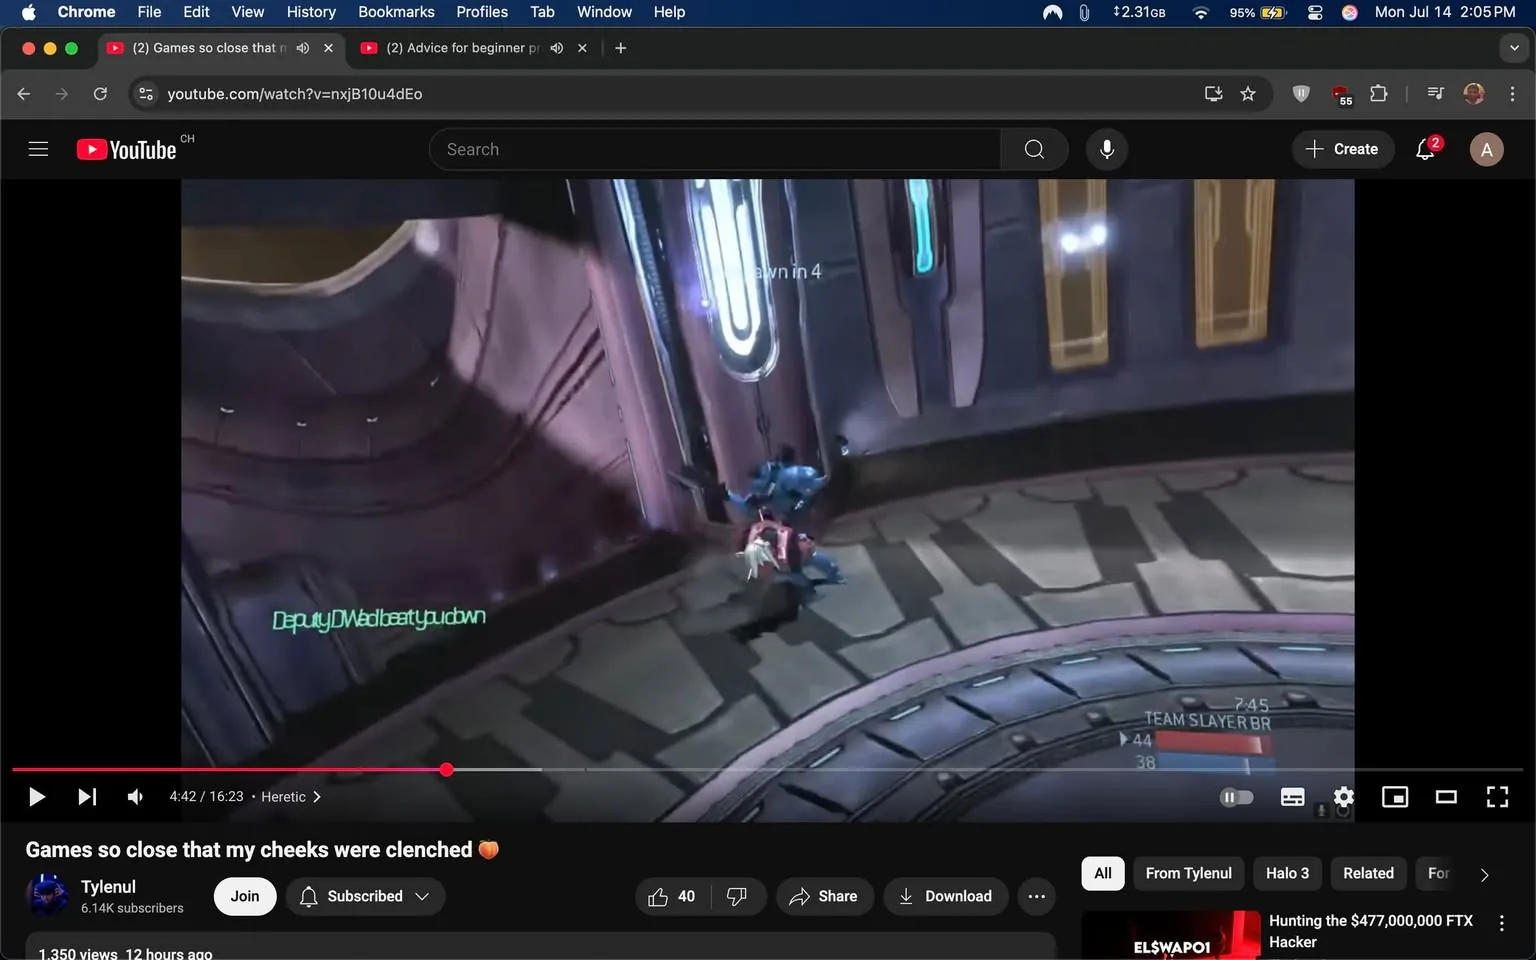Image resolution: width=1536 pixels, height=960 pixels.
Task: Open YouTube notifications bell
Action: (1426, 149)
